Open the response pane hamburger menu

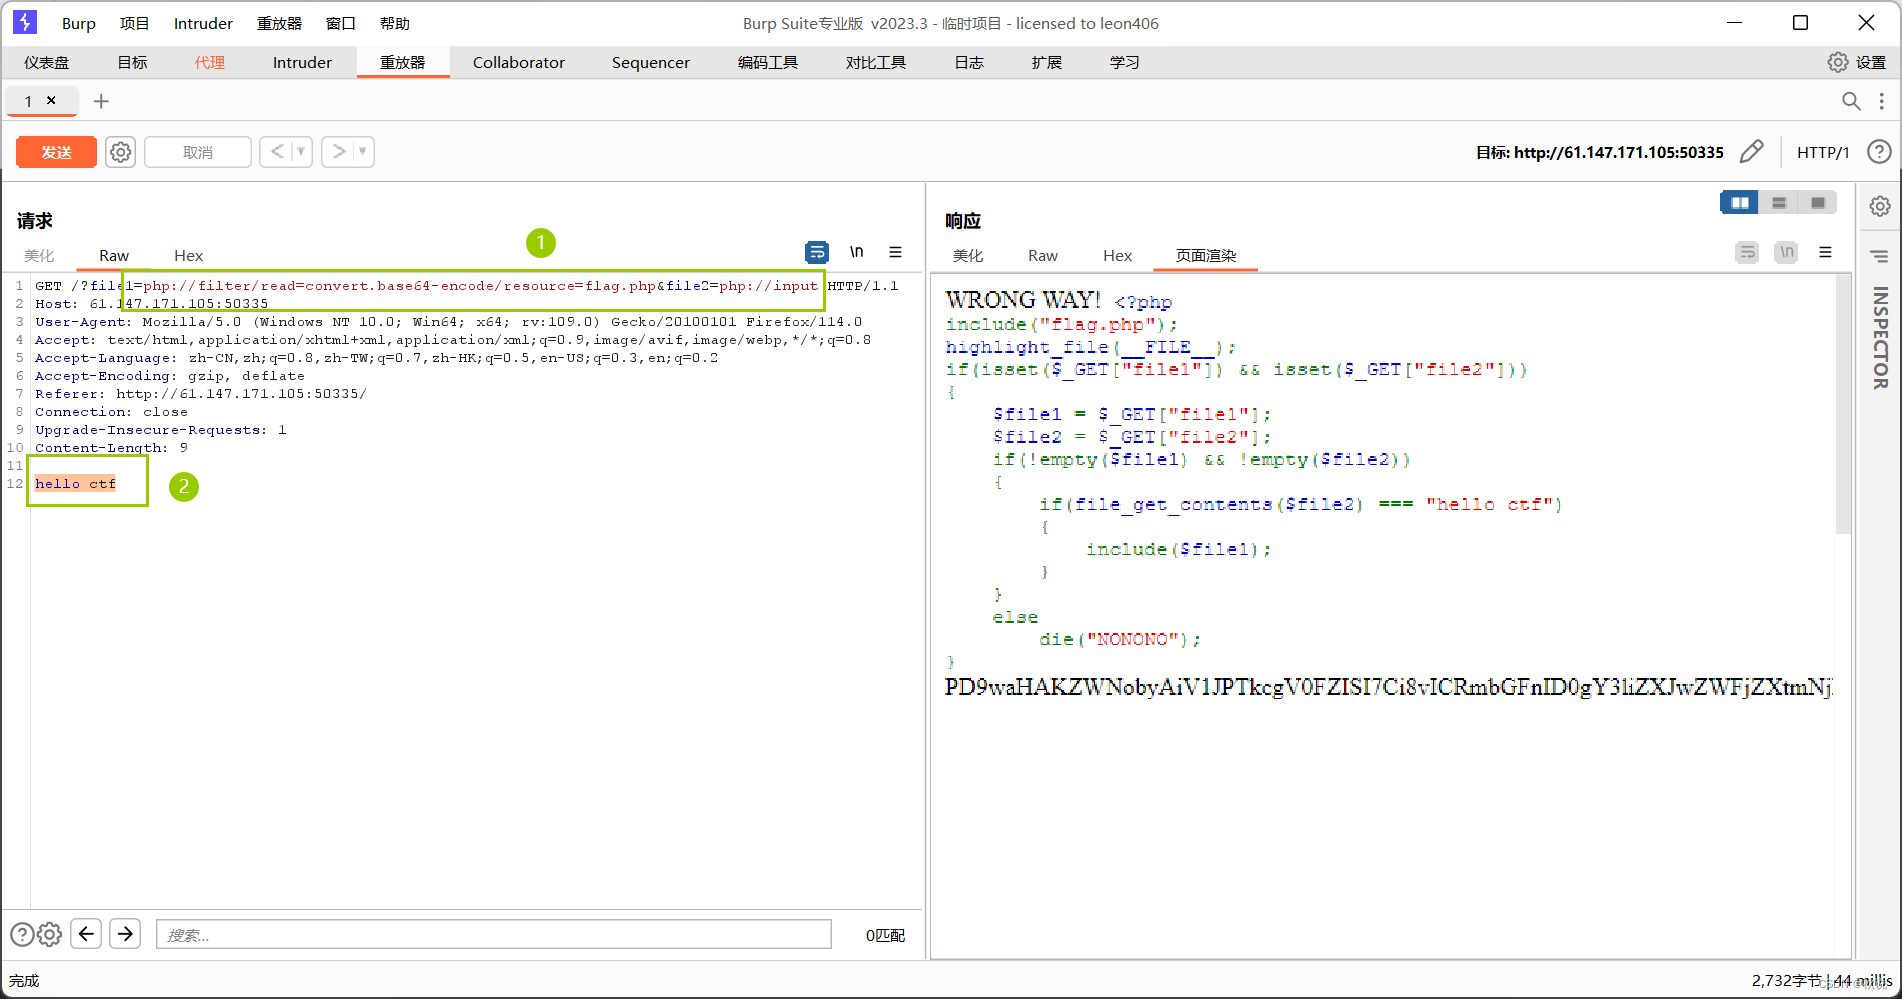click(x=1826, y=252)
